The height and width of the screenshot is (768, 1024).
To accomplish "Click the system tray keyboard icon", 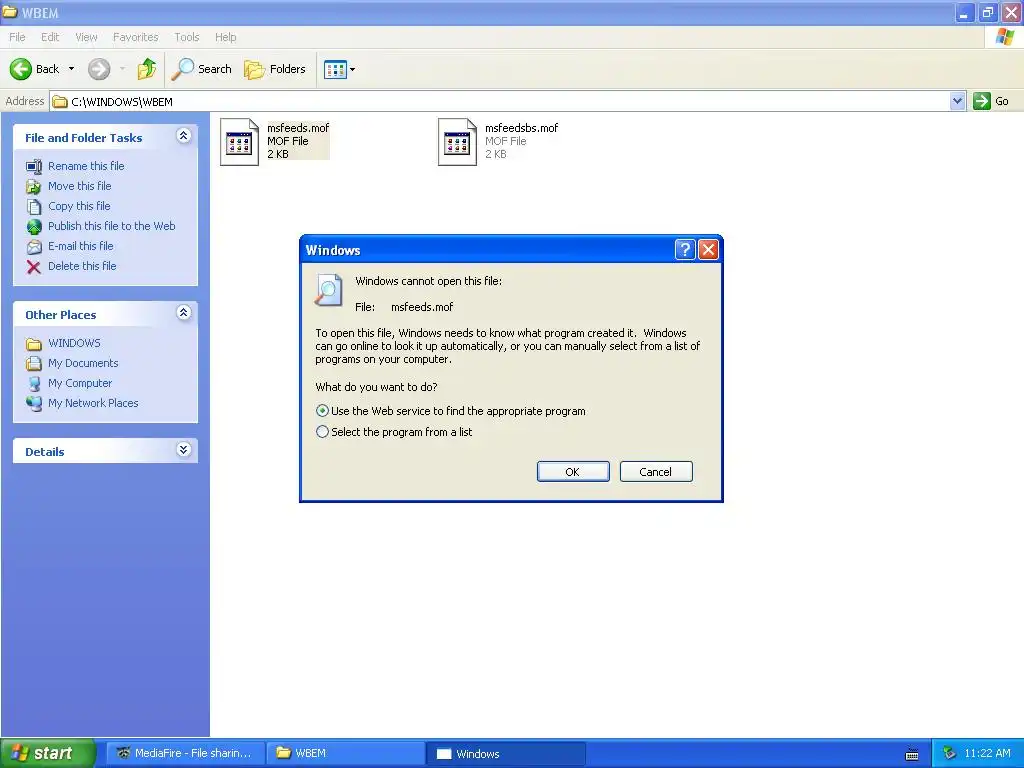I will pyautogui.click(x=912, y=754).
